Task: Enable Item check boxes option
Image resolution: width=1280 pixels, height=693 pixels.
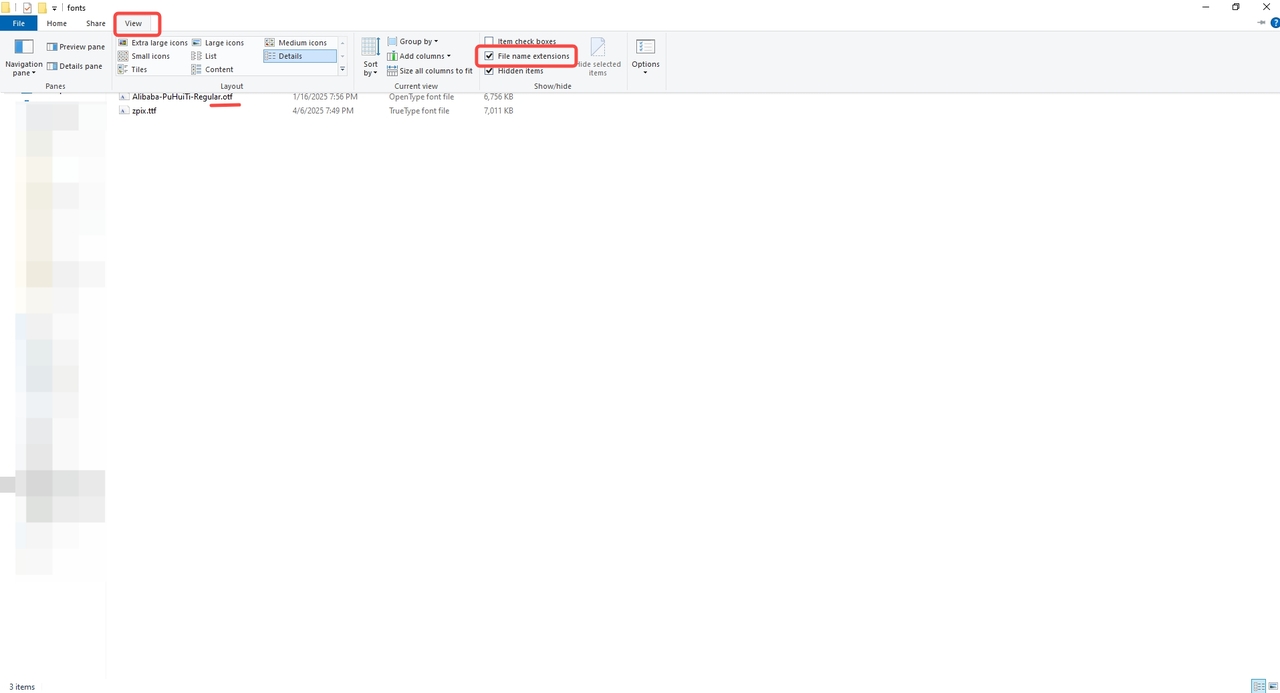Action: tap(489, 42)
